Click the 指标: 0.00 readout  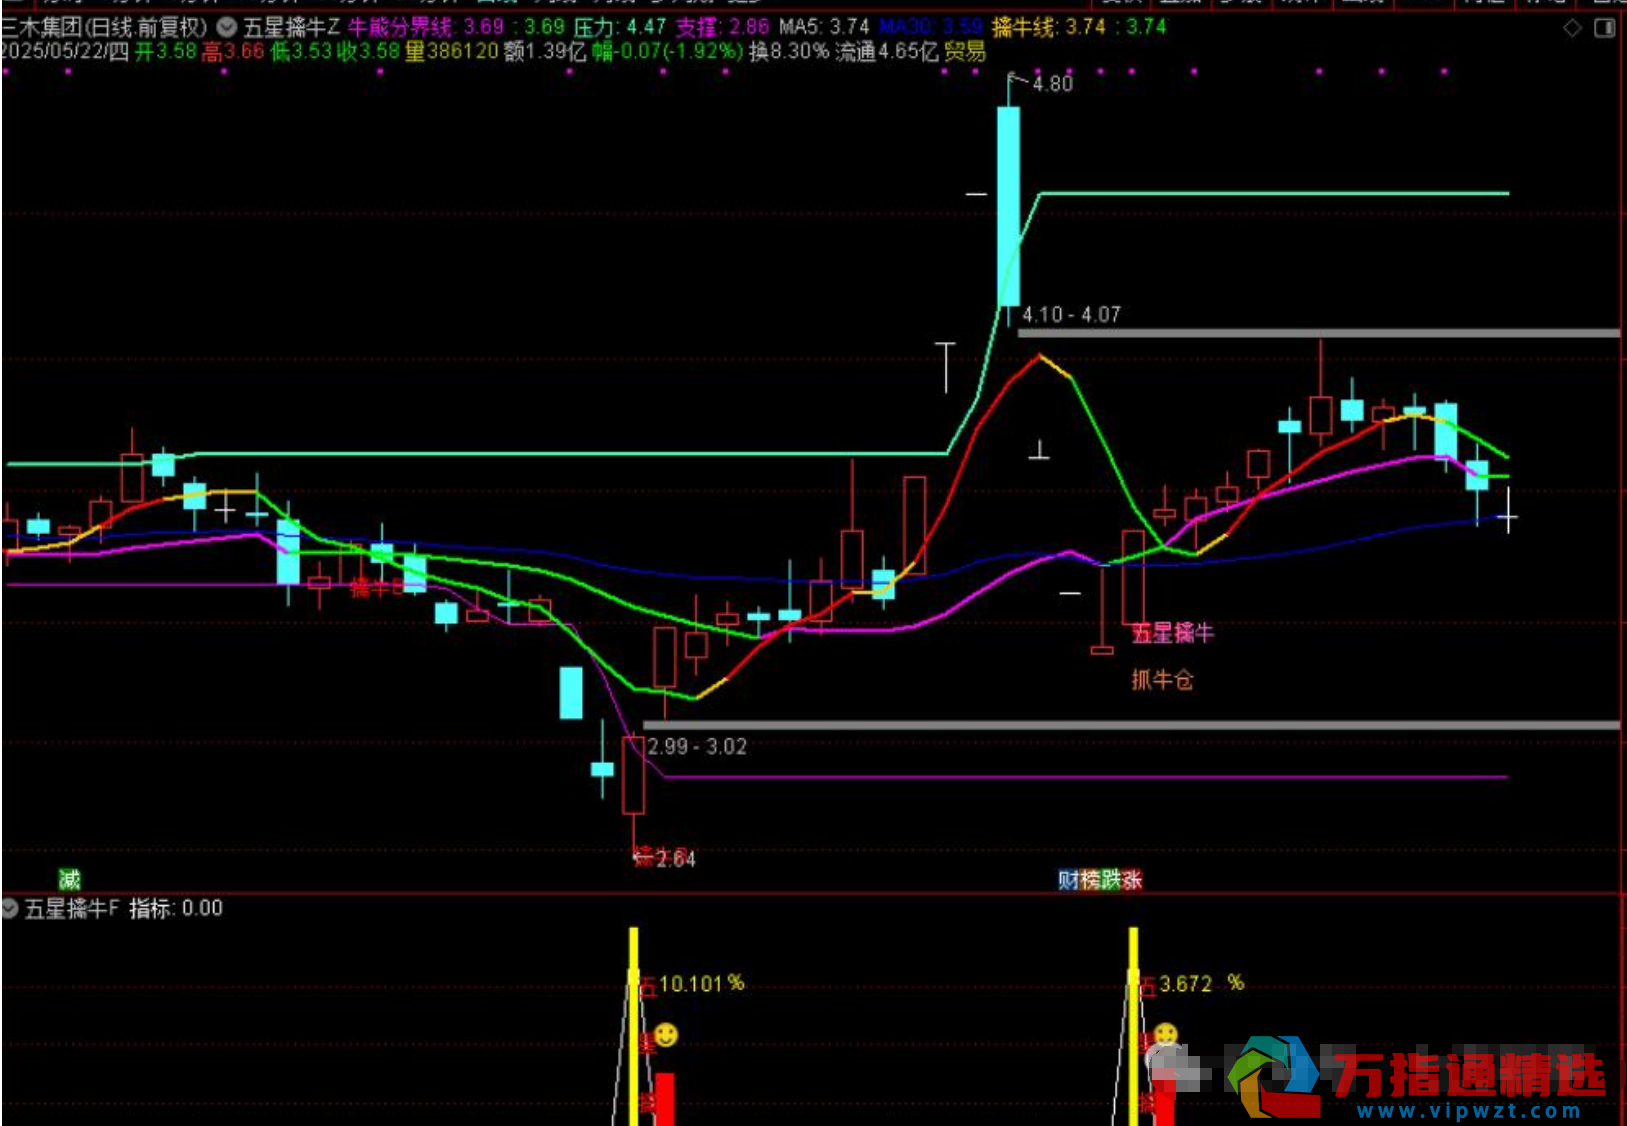click(x=176, y=908)
